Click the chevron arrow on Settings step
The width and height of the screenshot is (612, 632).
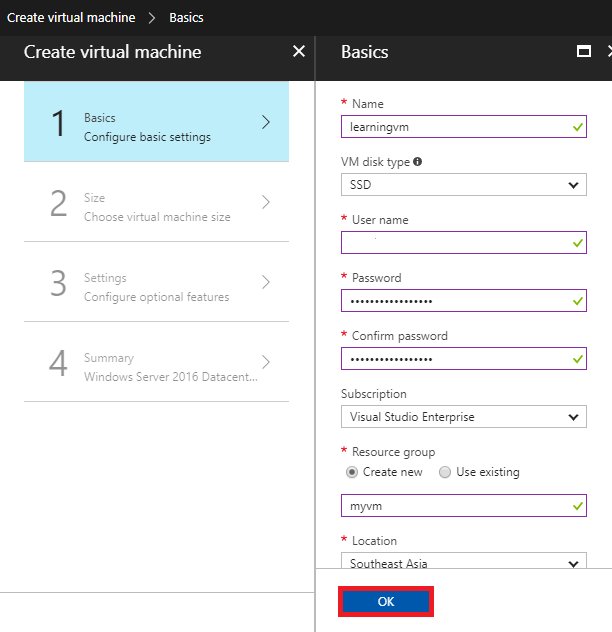click(x=266, y=282)
